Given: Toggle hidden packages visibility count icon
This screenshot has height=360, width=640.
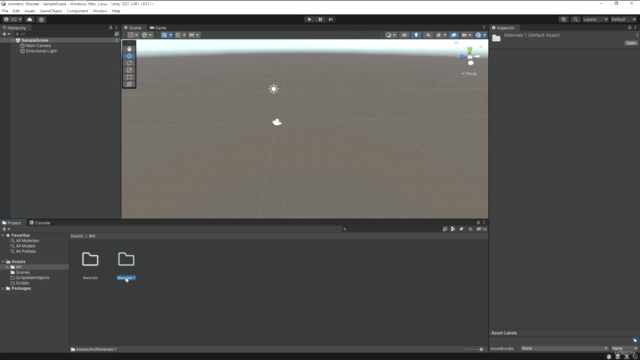Looking at the screenshot, I should pyautogui.click(x=481, y=229).
